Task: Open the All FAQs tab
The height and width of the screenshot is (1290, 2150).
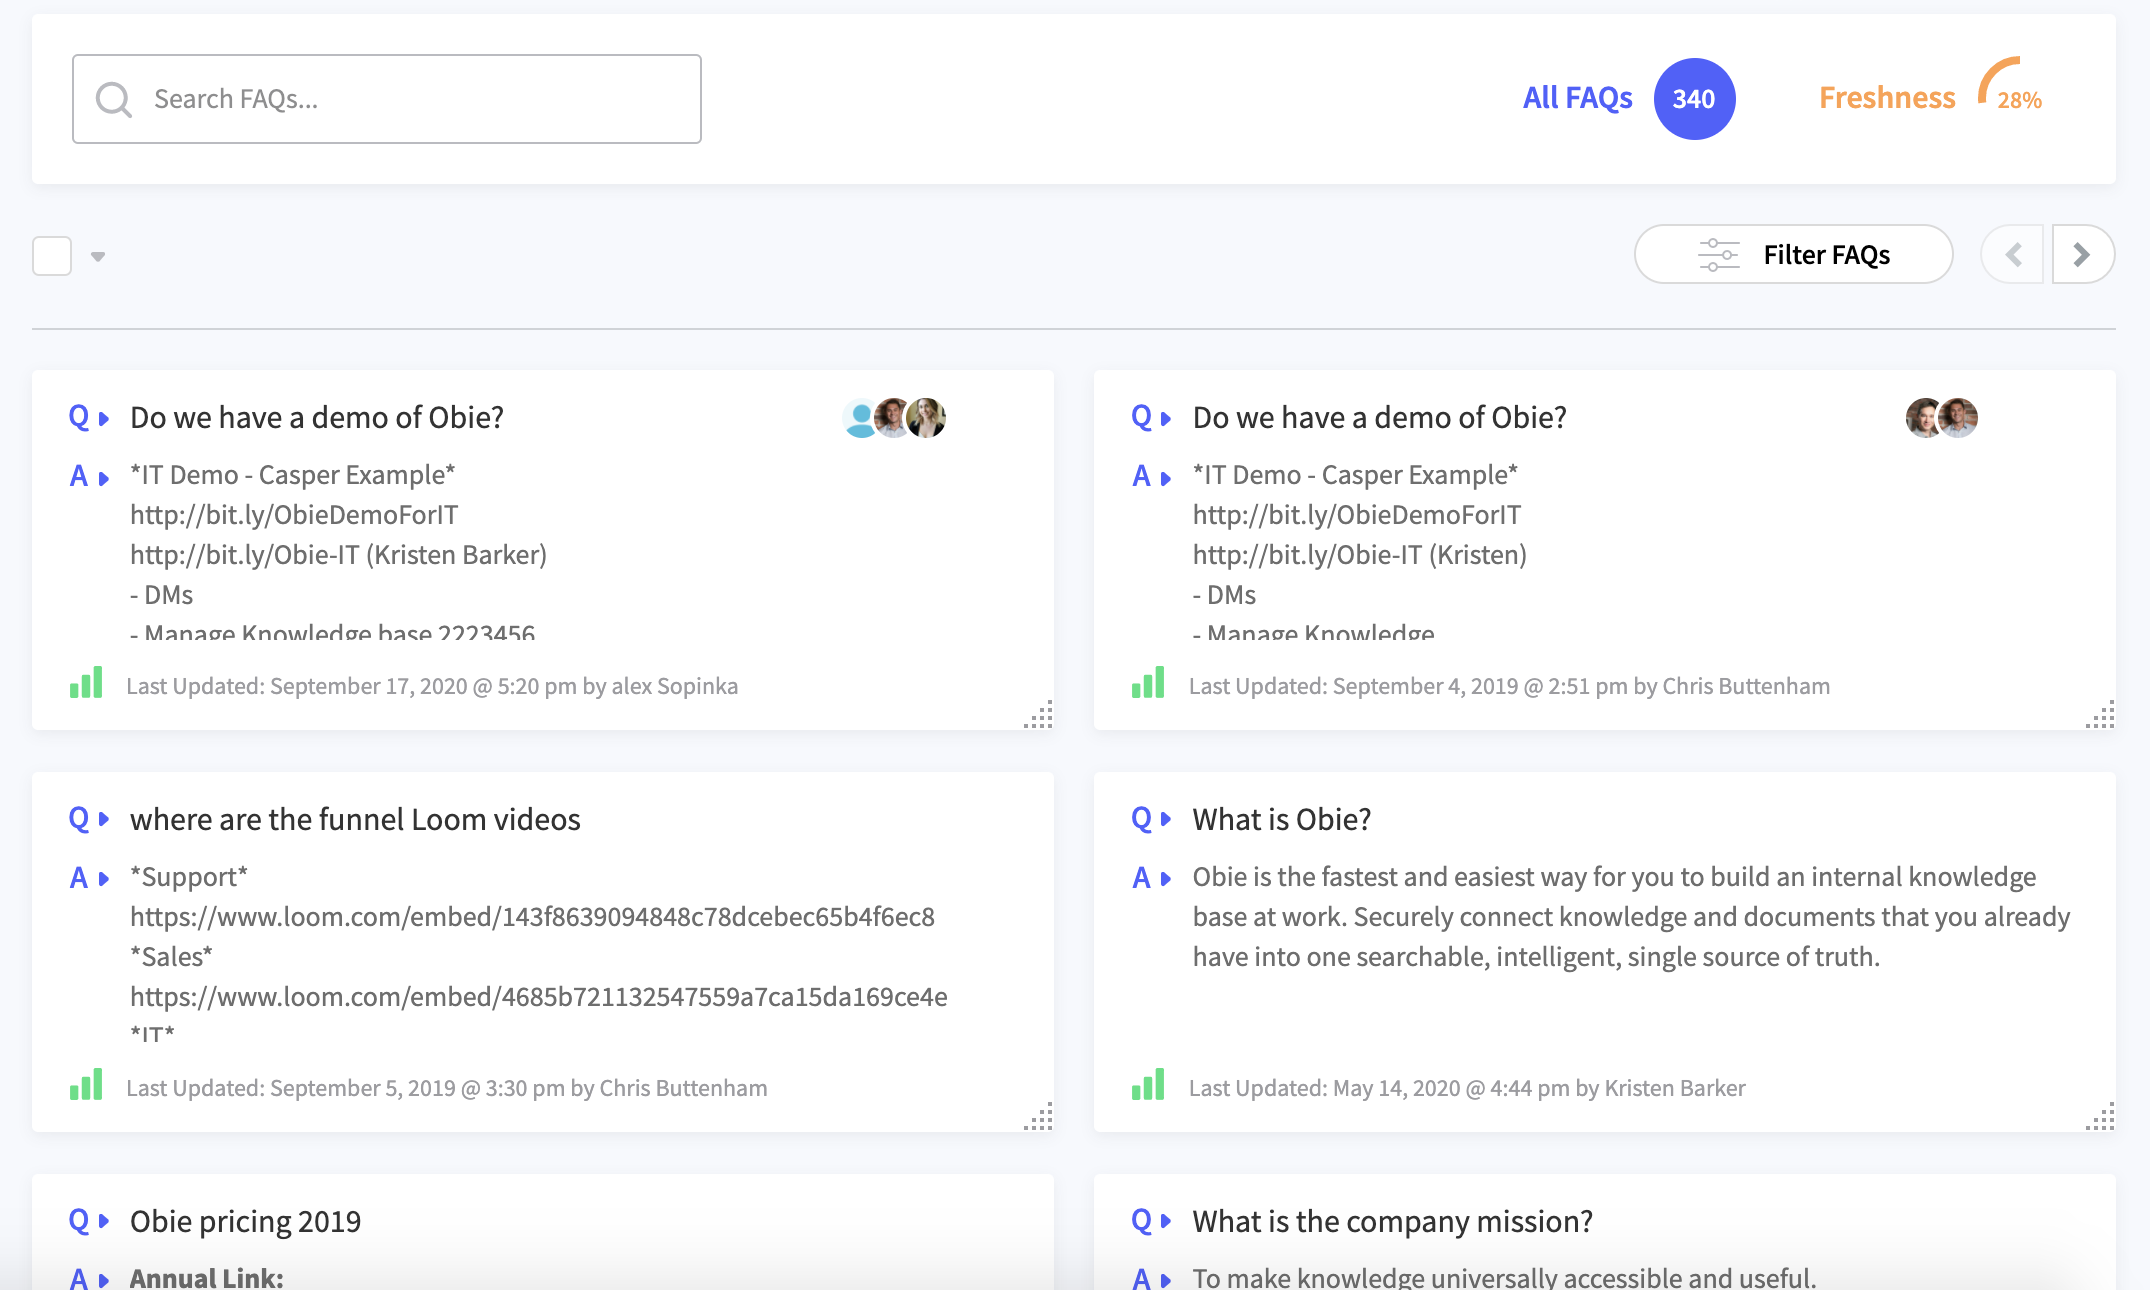Action: pyautogui.click(x=1577, y=98)
